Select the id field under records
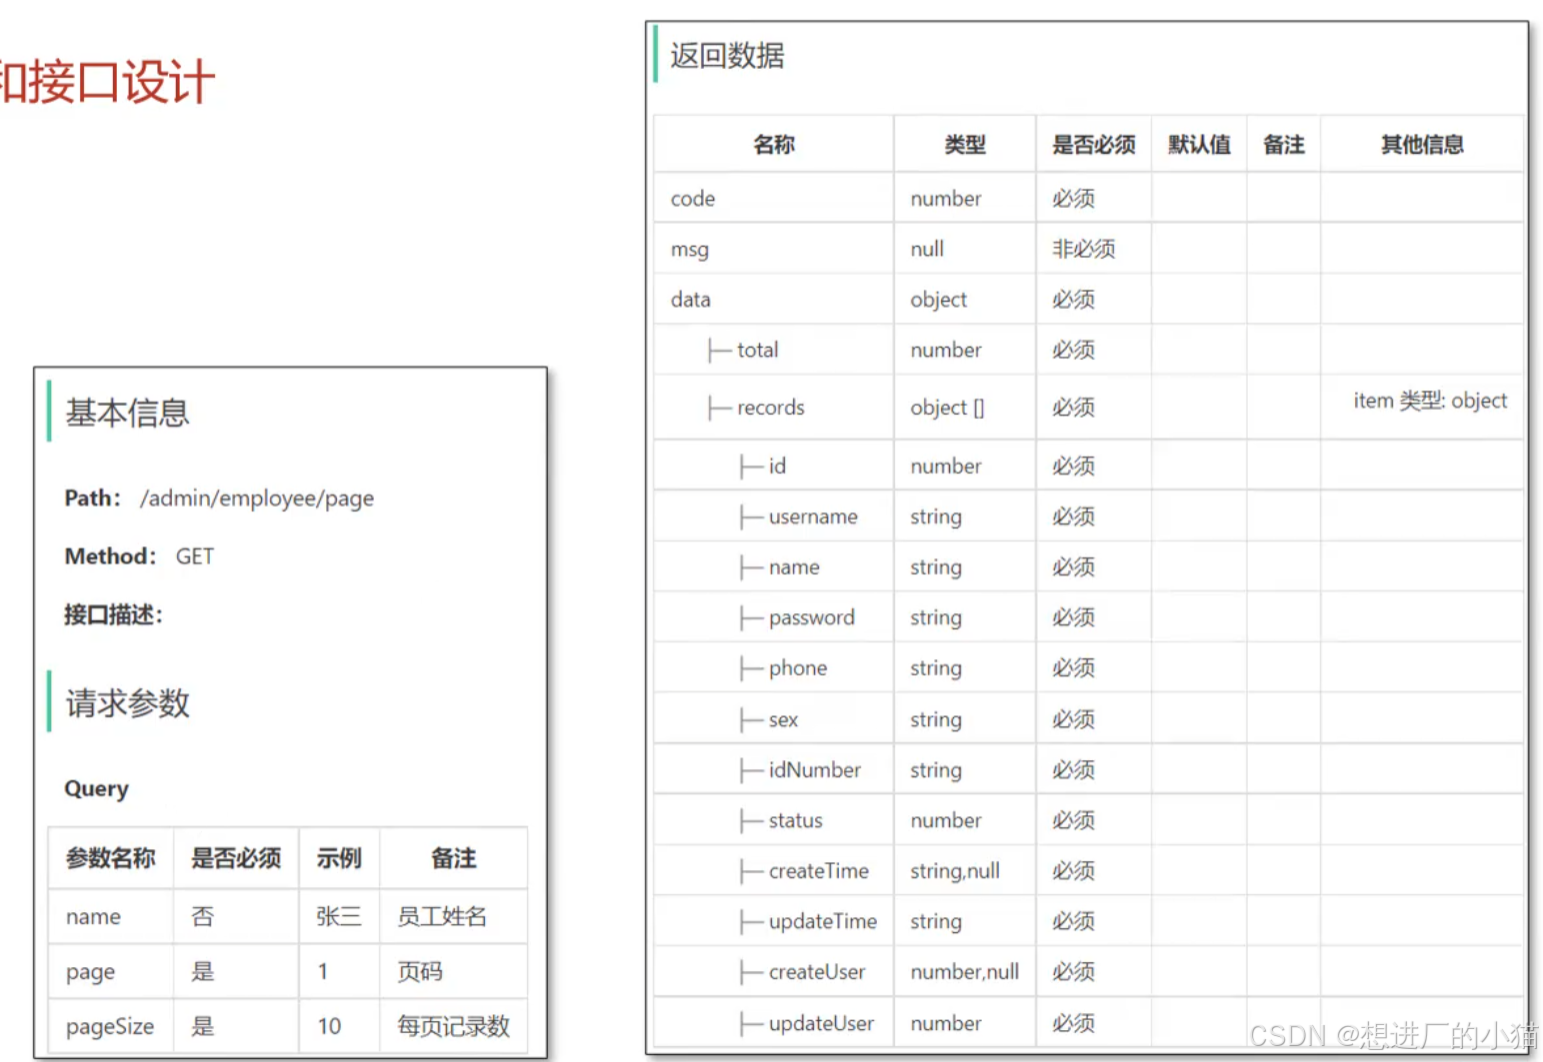Image resolution: width=1543 pixels, height=1062 pixels. pyautogui.click(x=777, y=466)
